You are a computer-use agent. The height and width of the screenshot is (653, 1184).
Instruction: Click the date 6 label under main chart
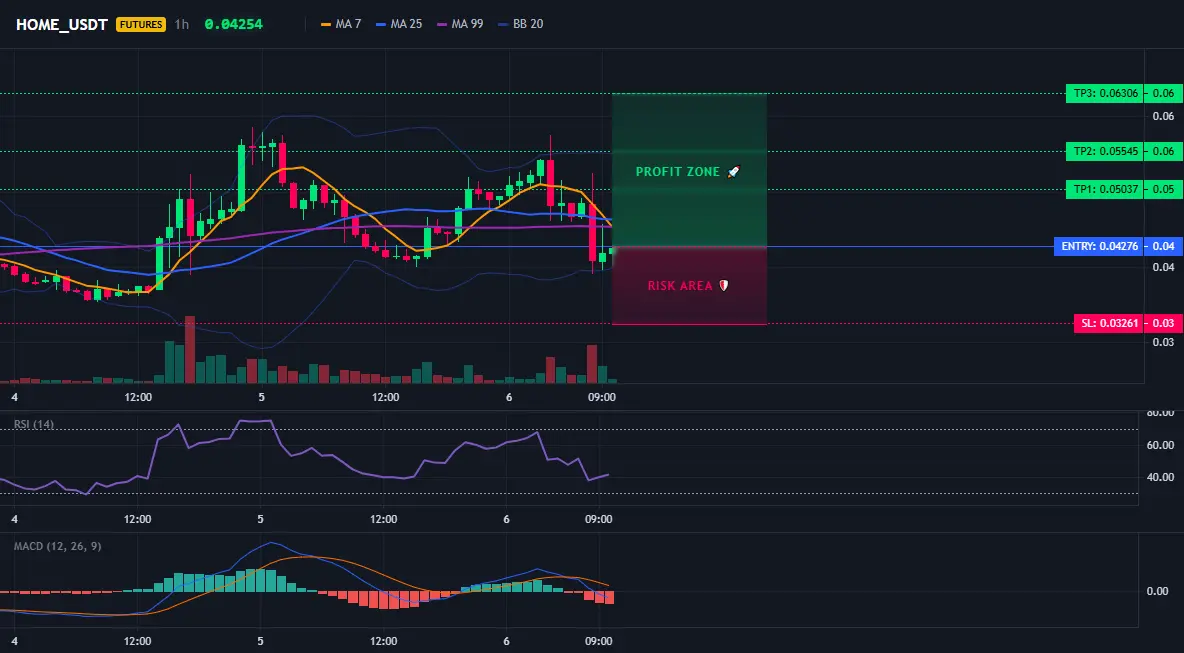[509, 397]
